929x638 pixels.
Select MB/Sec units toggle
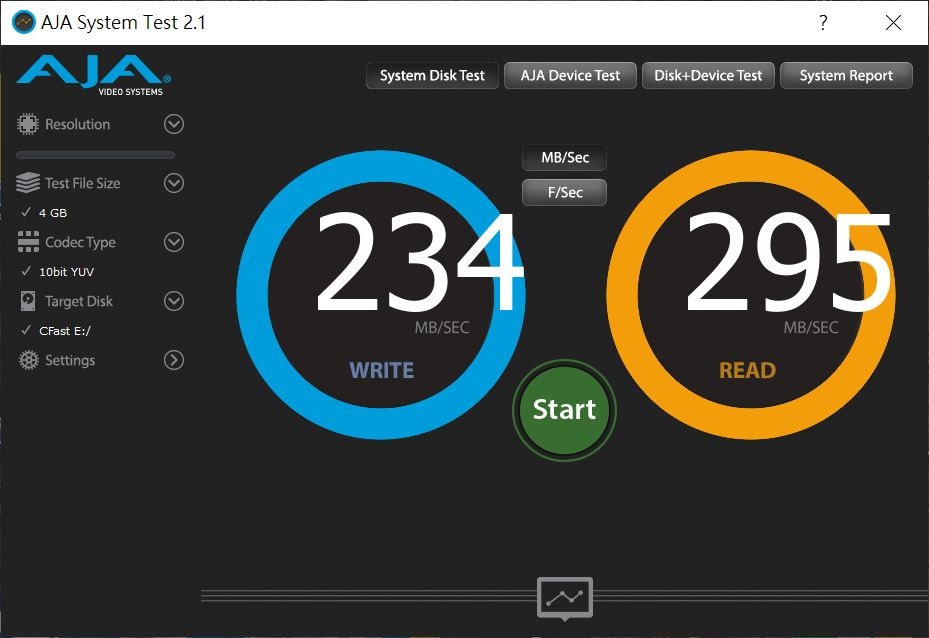coord(565,158)
